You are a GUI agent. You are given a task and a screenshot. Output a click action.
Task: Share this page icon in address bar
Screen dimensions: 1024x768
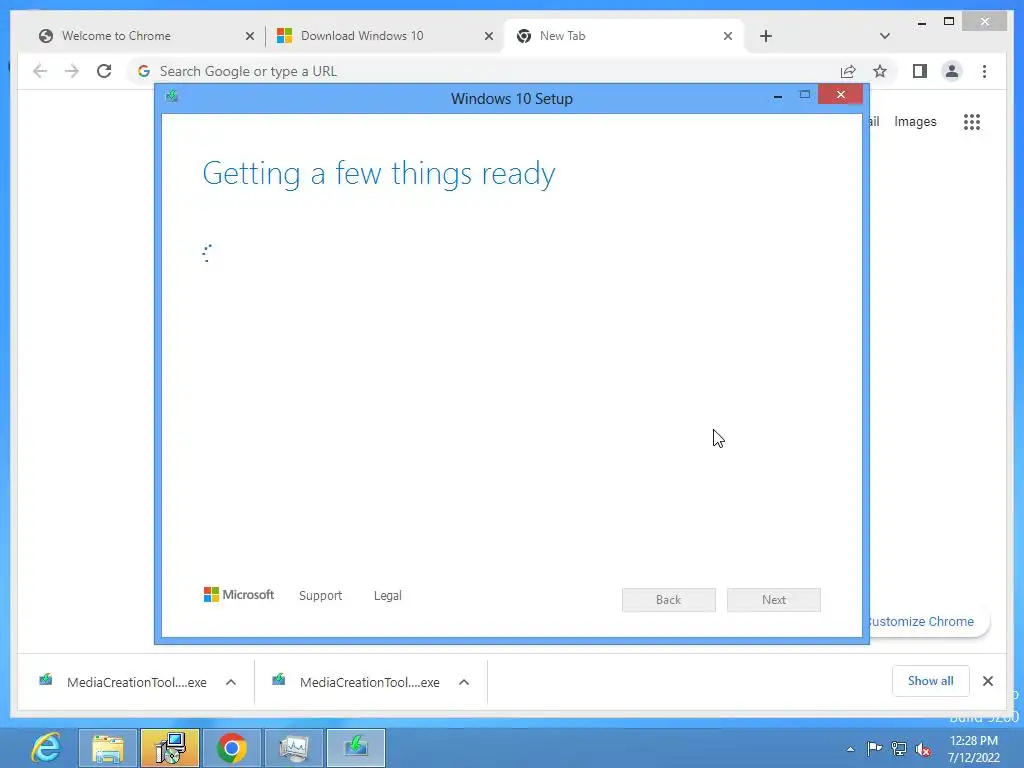pyautogui.click(x=848, y=71)
